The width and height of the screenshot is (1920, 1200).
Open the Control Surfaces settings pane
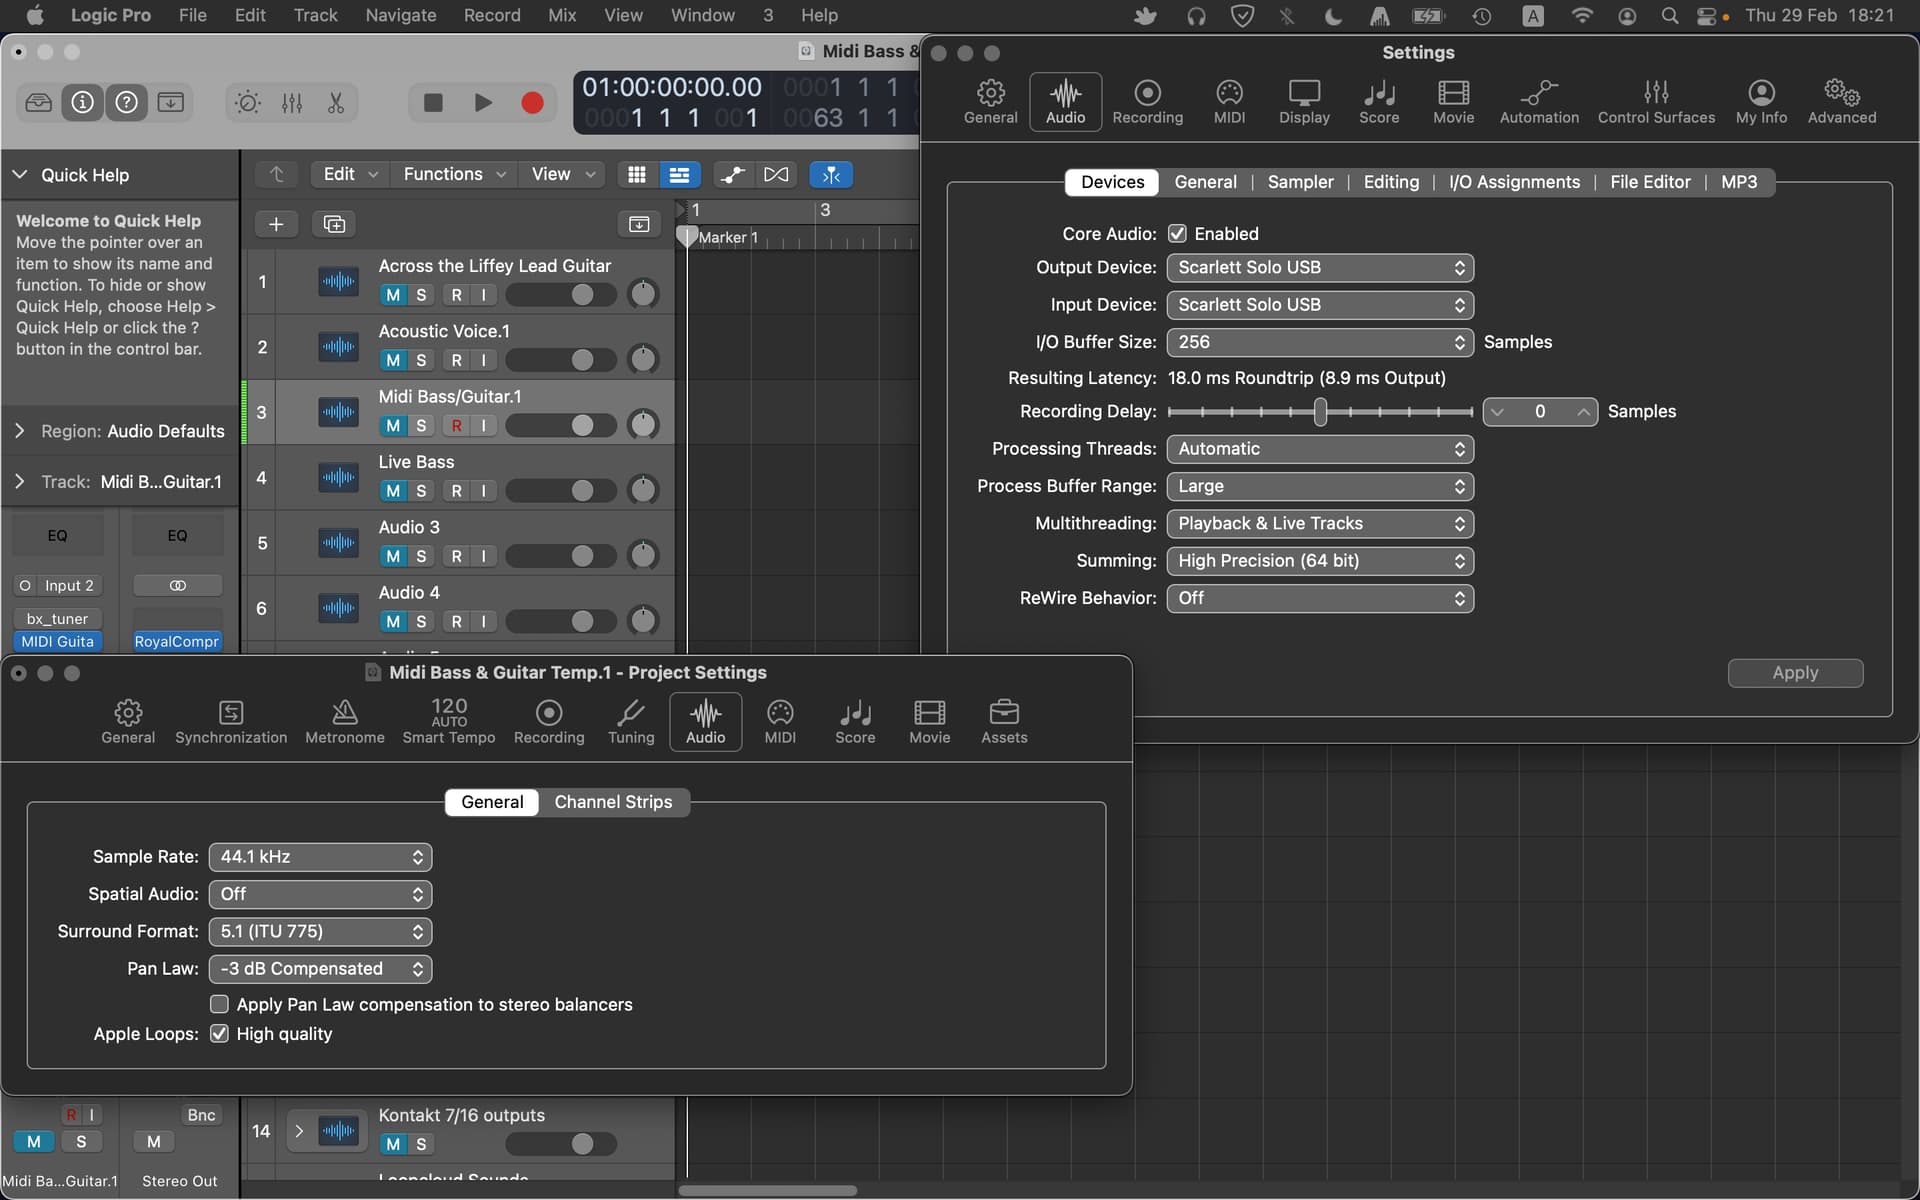coord(1656,102)
